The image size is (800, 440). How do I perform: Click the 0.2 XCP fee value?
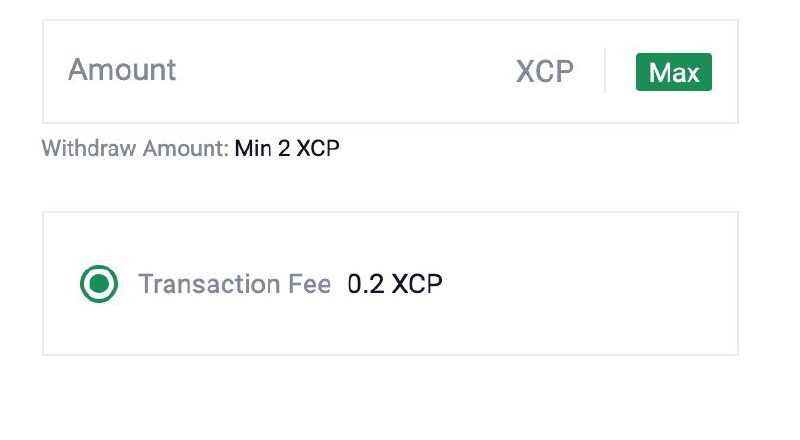(x=395, y=284)
